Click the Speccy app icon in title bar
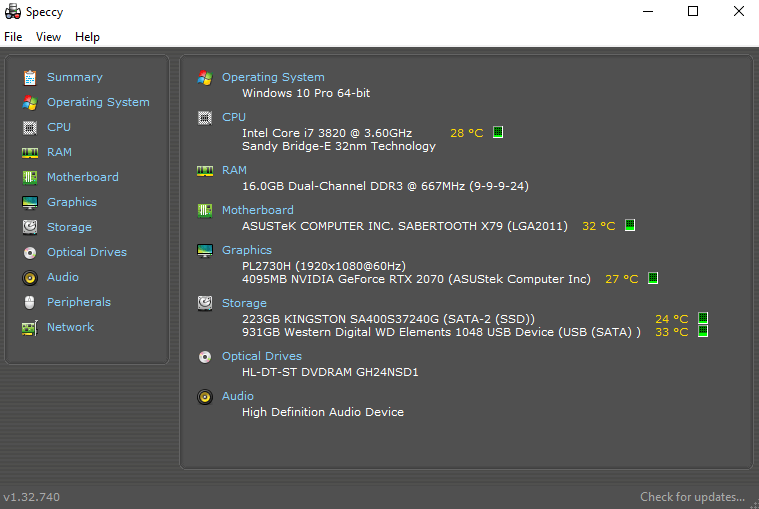Image resolution: width=759 pixels, height=509 pixels. coord(13,12)
